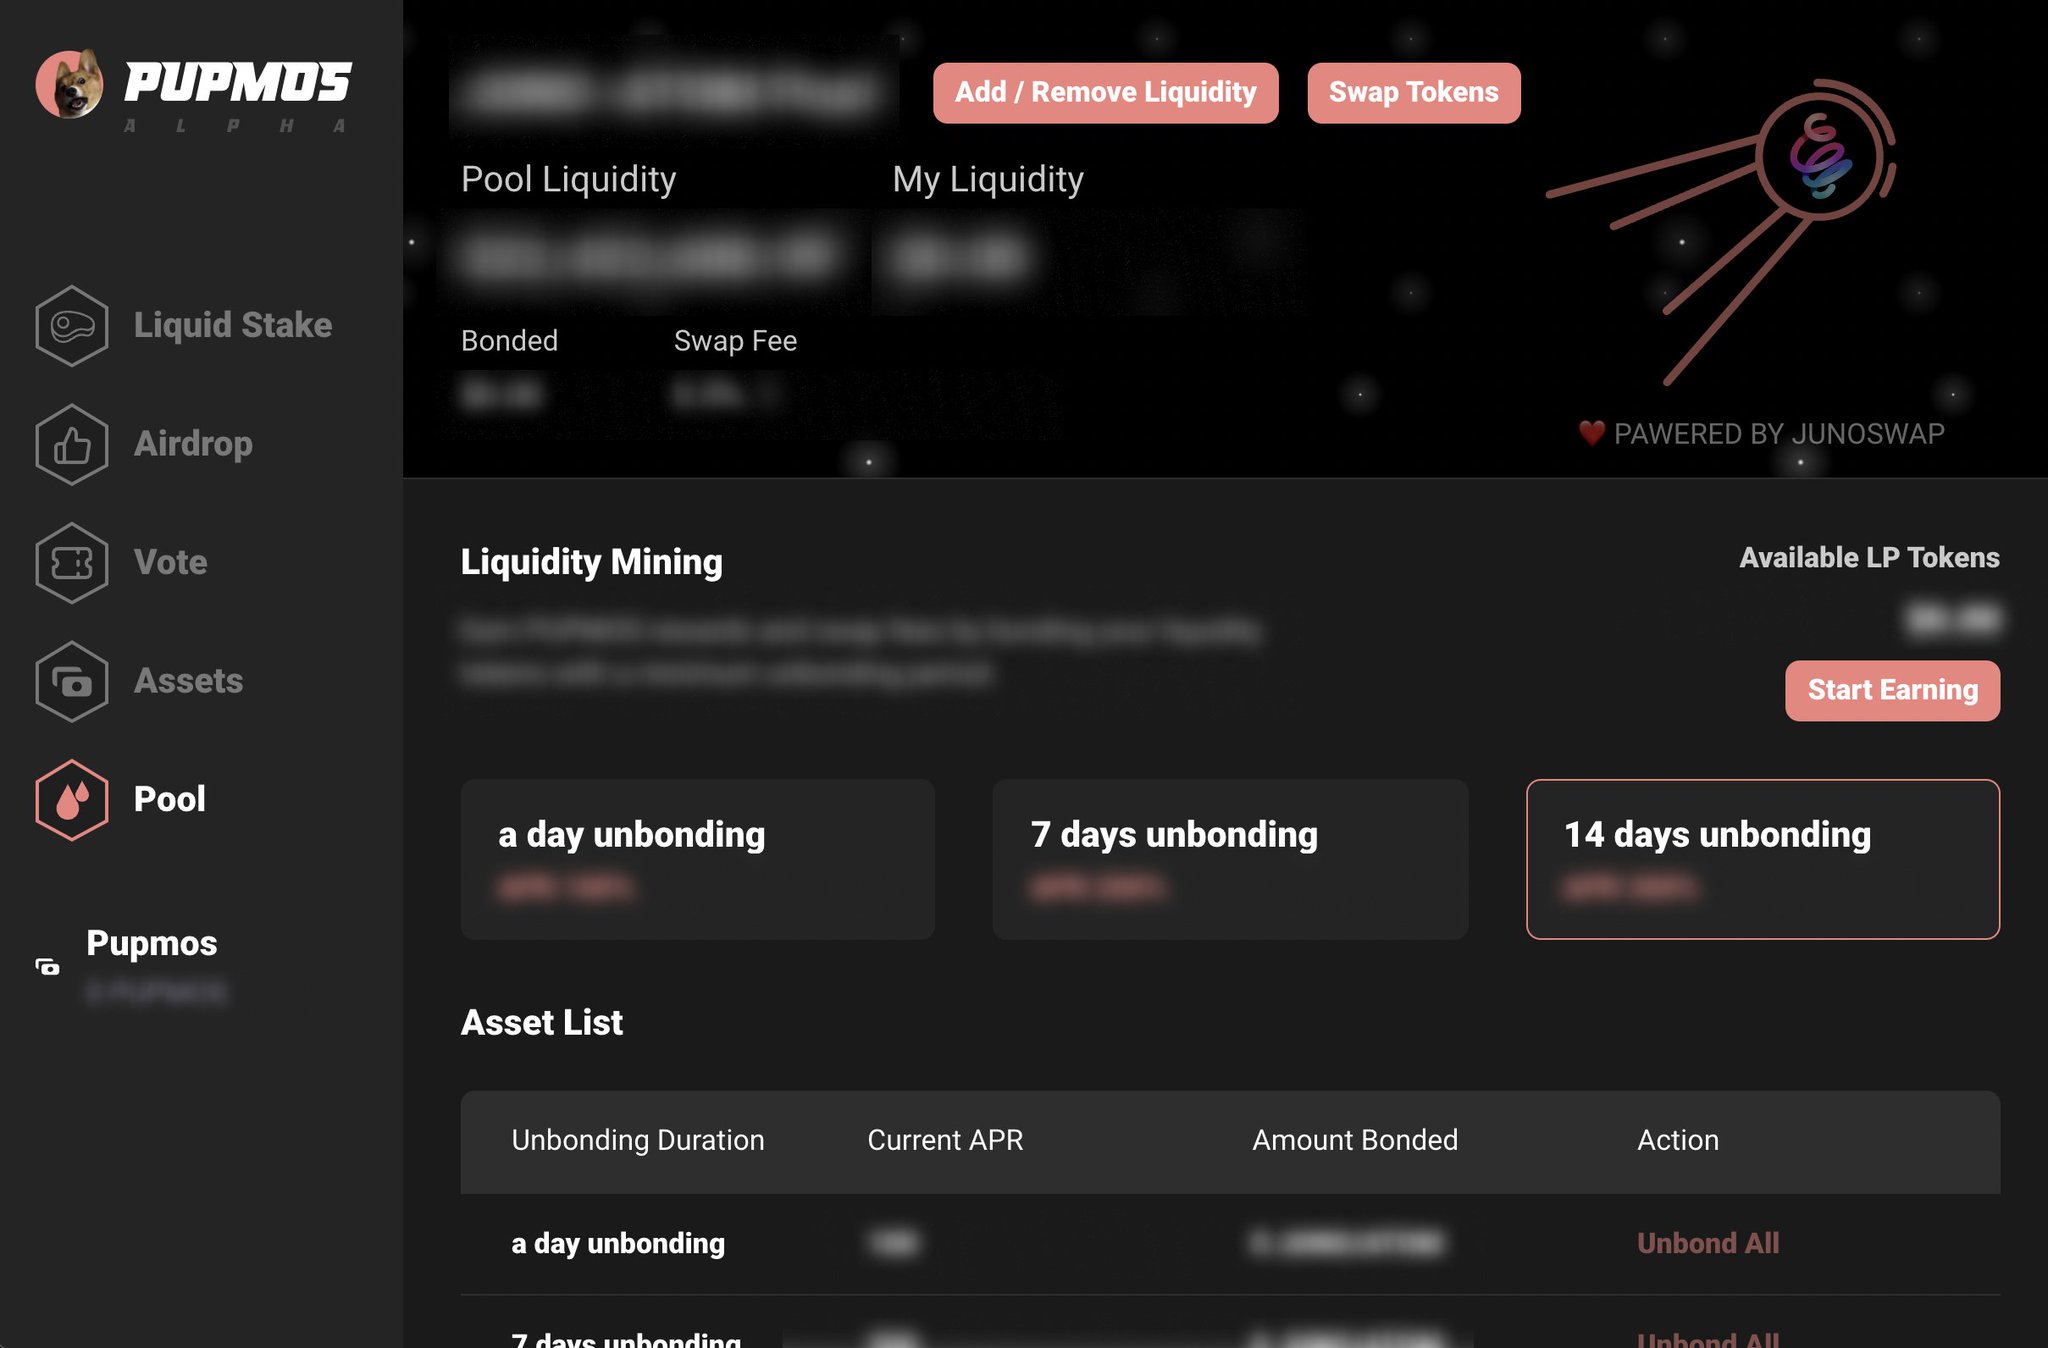This screenshot has height=1348, width=2048.
Task: Click Unbond All for a day unbonding
Action: (x=1707, y=1243)
